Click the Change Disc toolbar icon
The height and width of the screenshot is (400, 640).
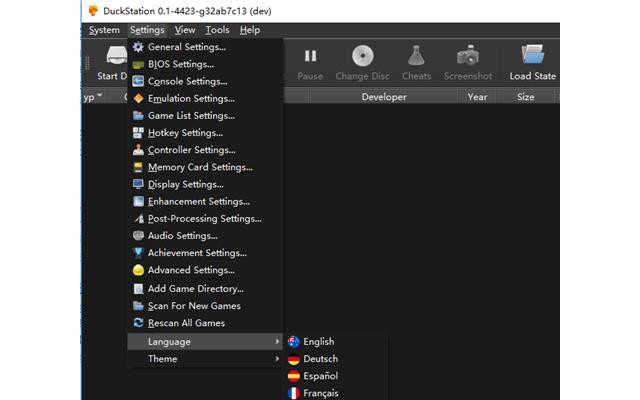pos(362,56)
